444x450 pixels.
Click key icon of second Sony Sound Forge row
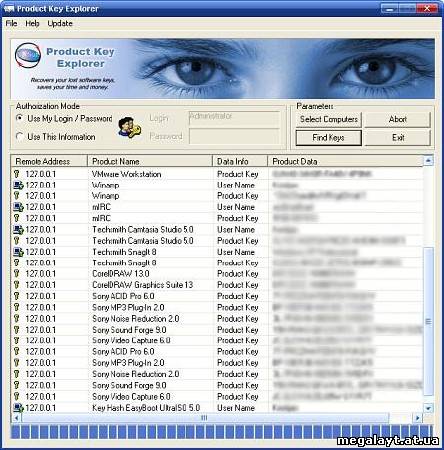coord(17,385)
